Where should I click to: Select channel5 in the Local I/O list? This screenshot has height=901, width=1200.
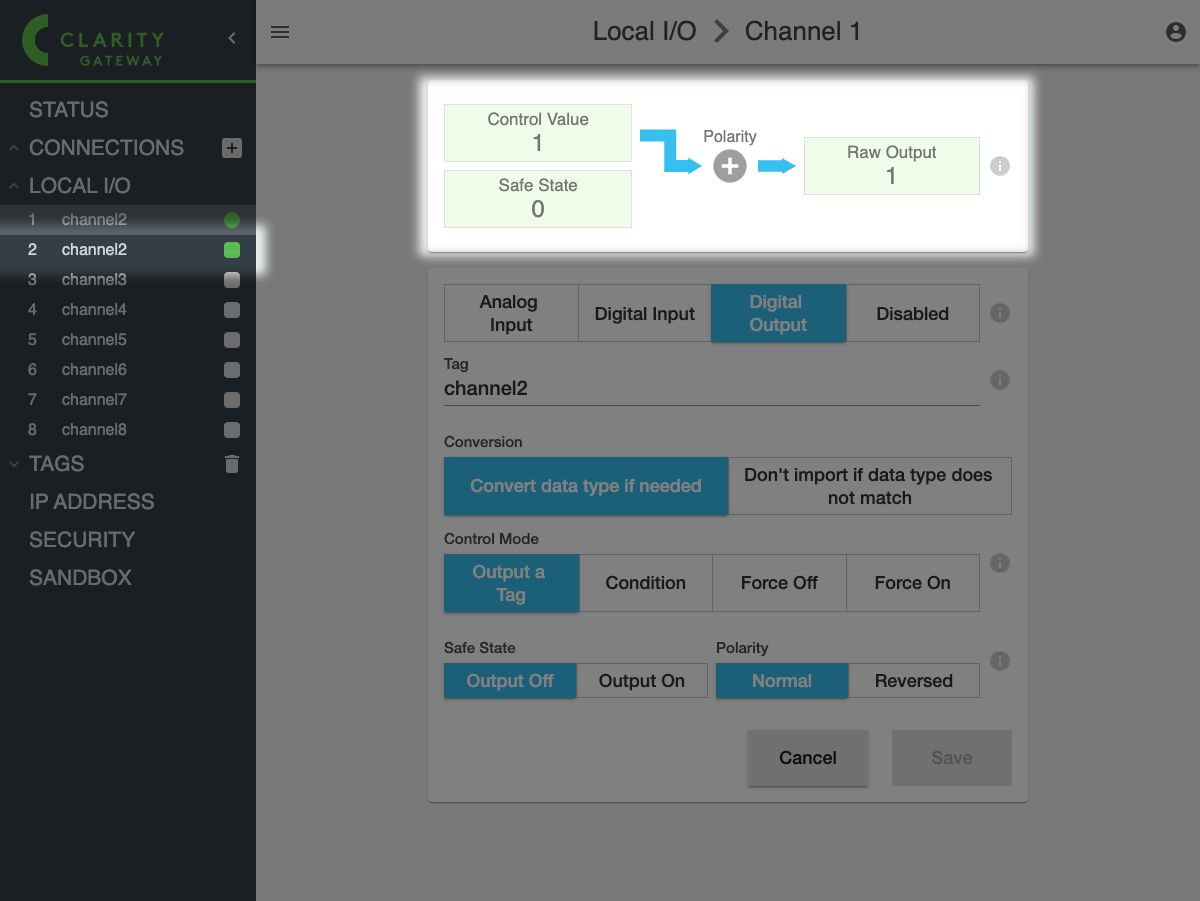[94, 340]
